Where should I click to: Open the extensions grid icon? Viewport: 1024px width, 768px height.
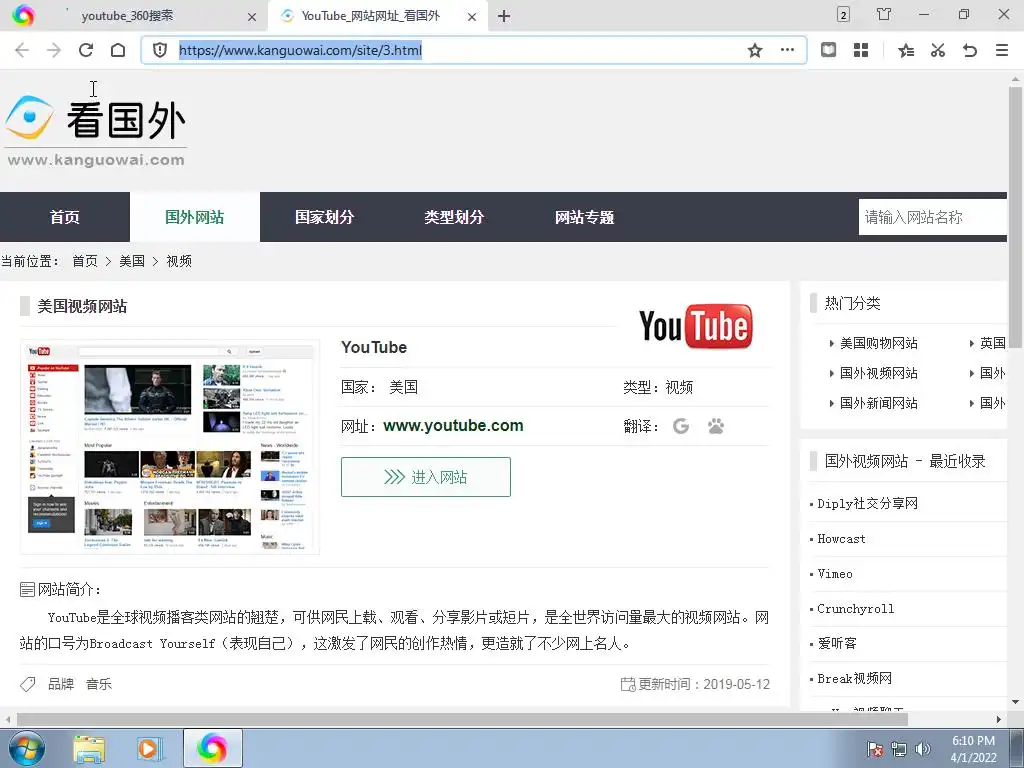coord(861,50)
